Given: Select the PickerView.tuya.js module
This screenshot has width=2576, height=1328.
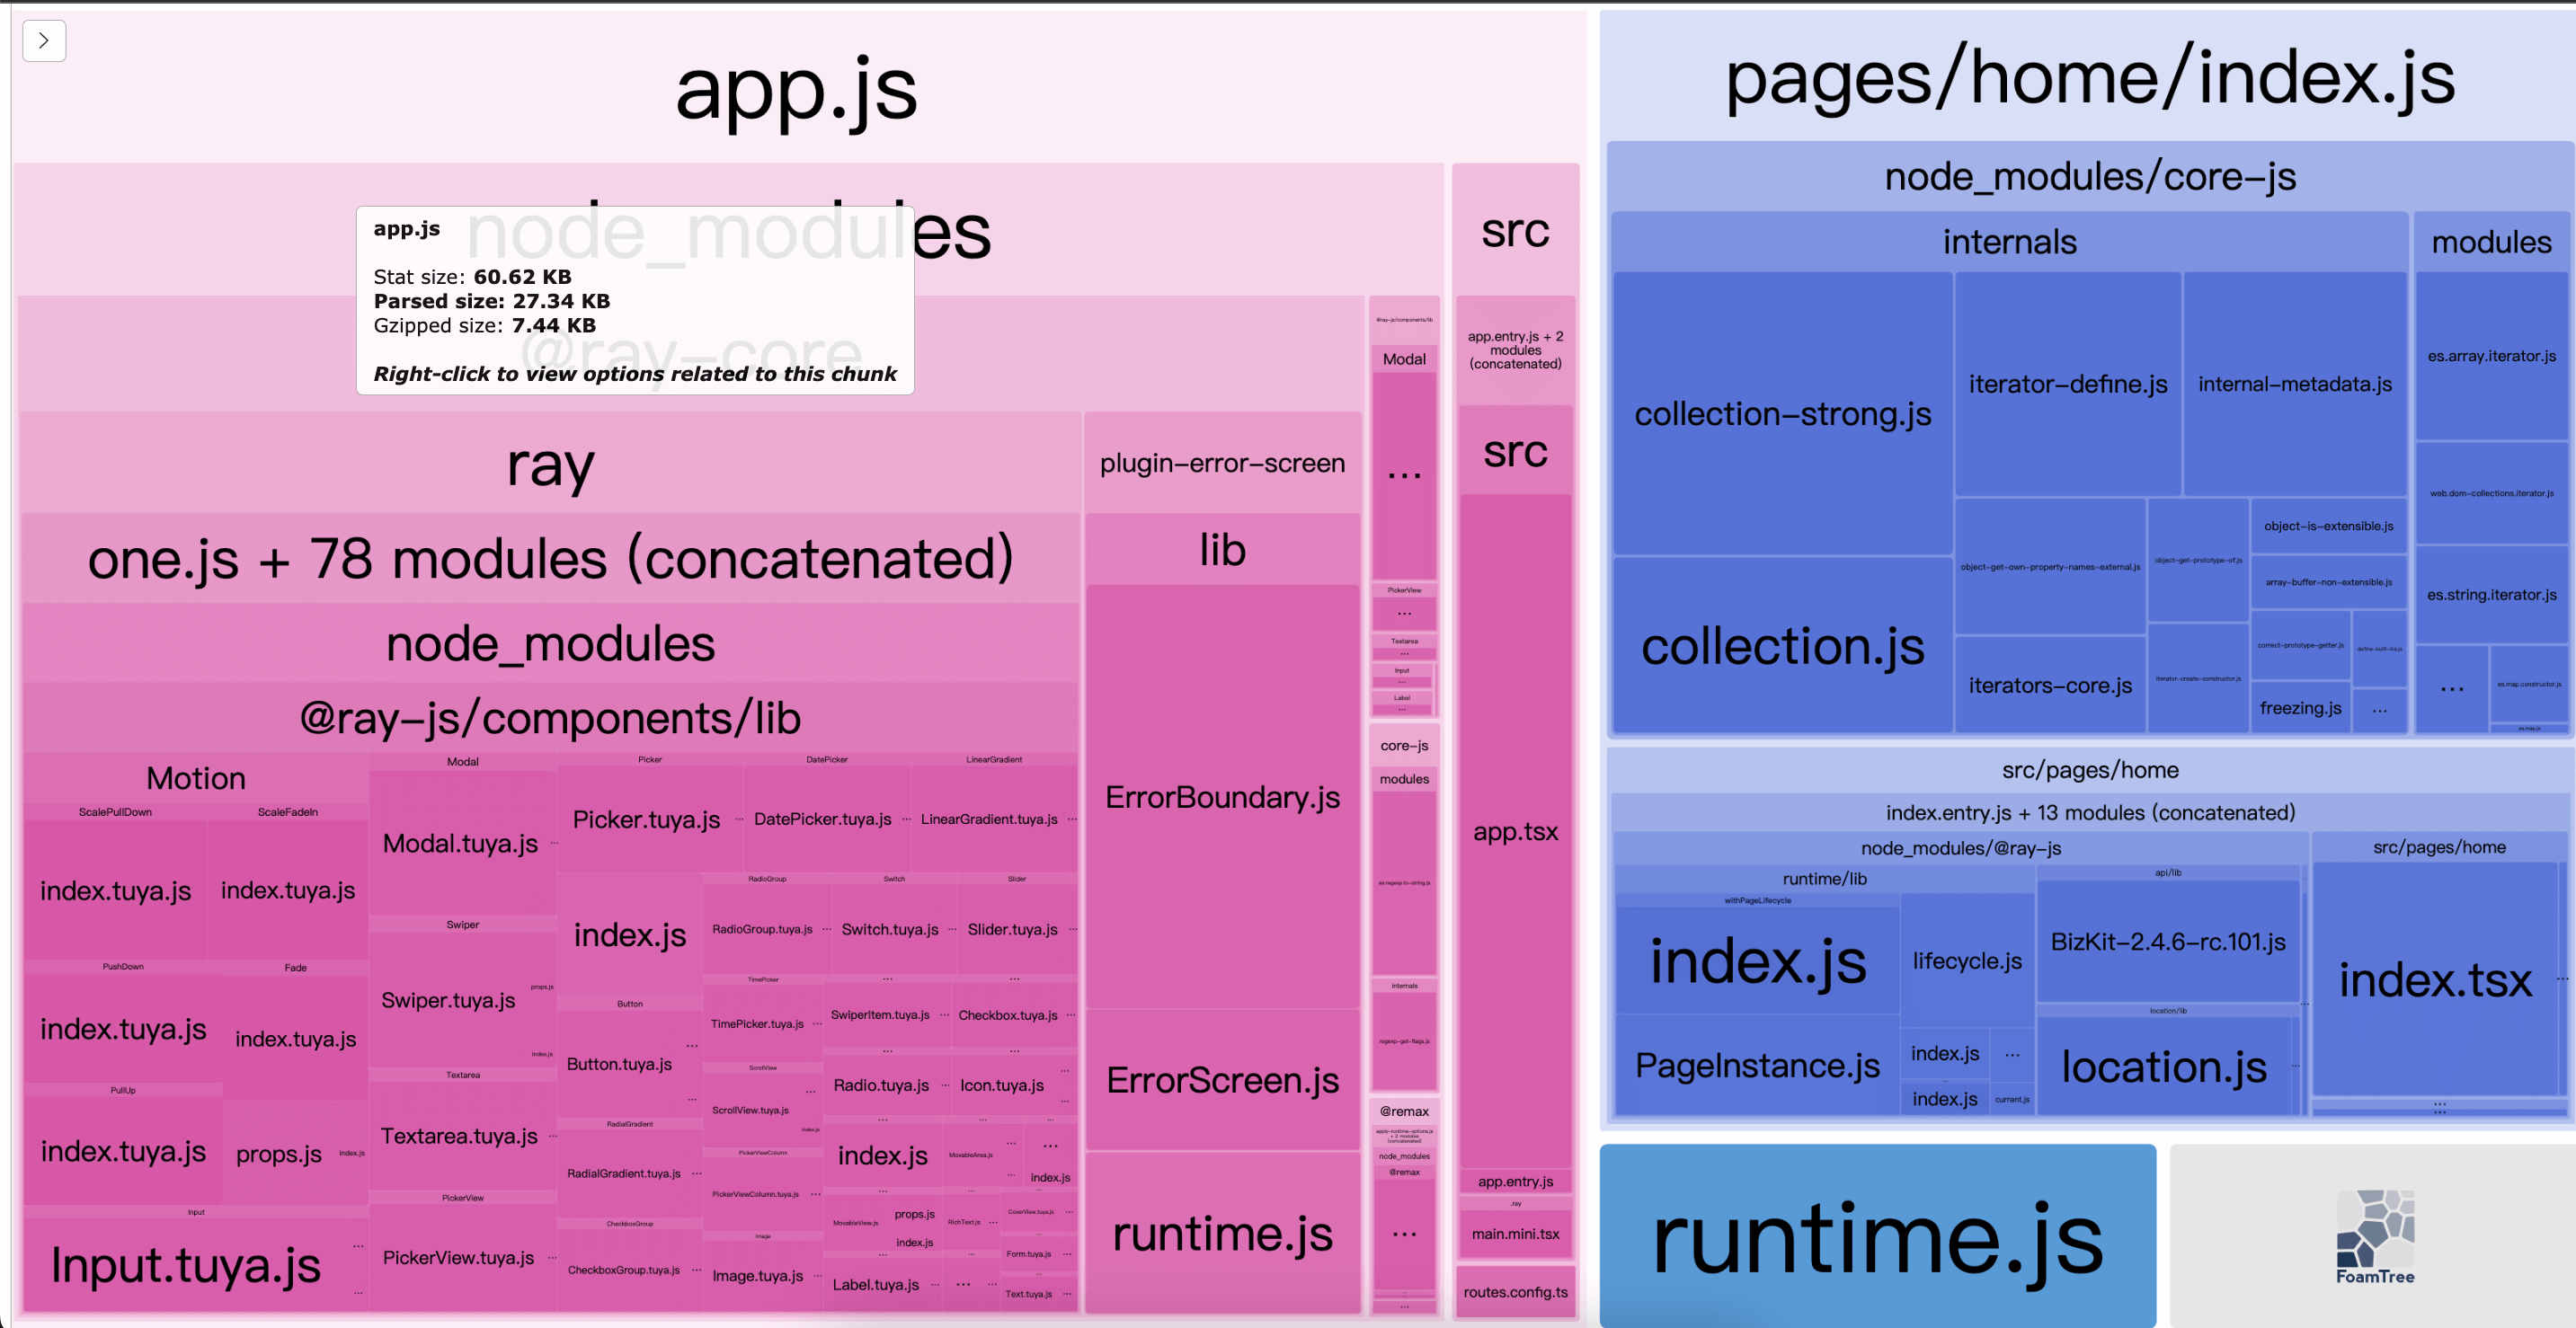Looking at the screenshot, I should (x=459, y=1257).
